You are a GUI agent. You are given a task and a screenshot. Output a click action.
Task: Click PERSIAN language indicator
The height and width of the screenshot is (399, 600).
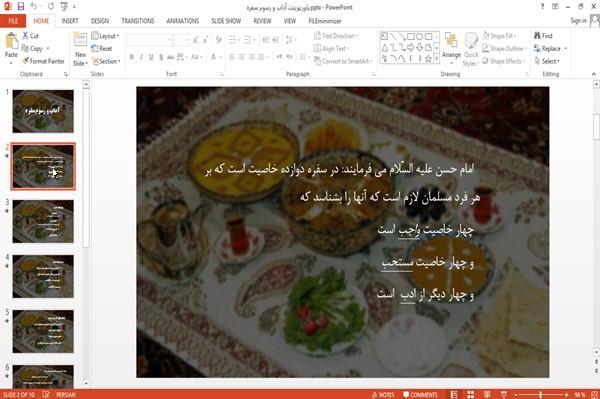click(66, 395)
